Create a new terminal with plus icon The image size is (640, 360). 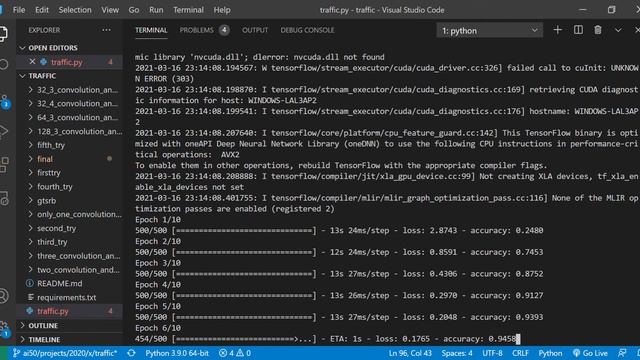point(557,30)
